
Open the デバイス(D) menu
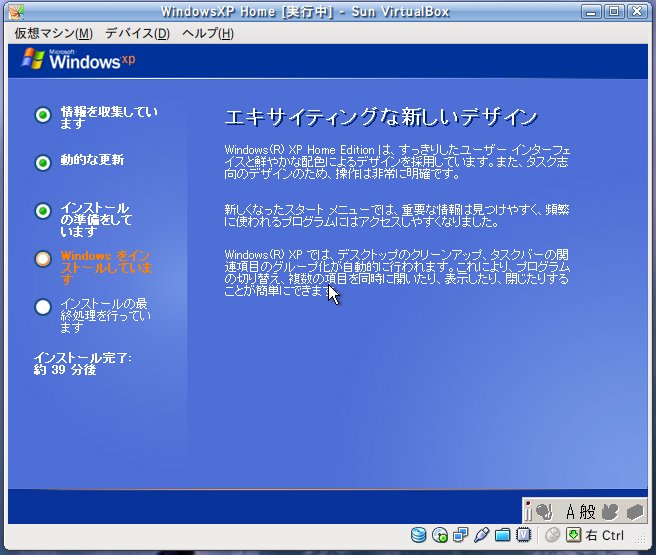pos(138,33)
